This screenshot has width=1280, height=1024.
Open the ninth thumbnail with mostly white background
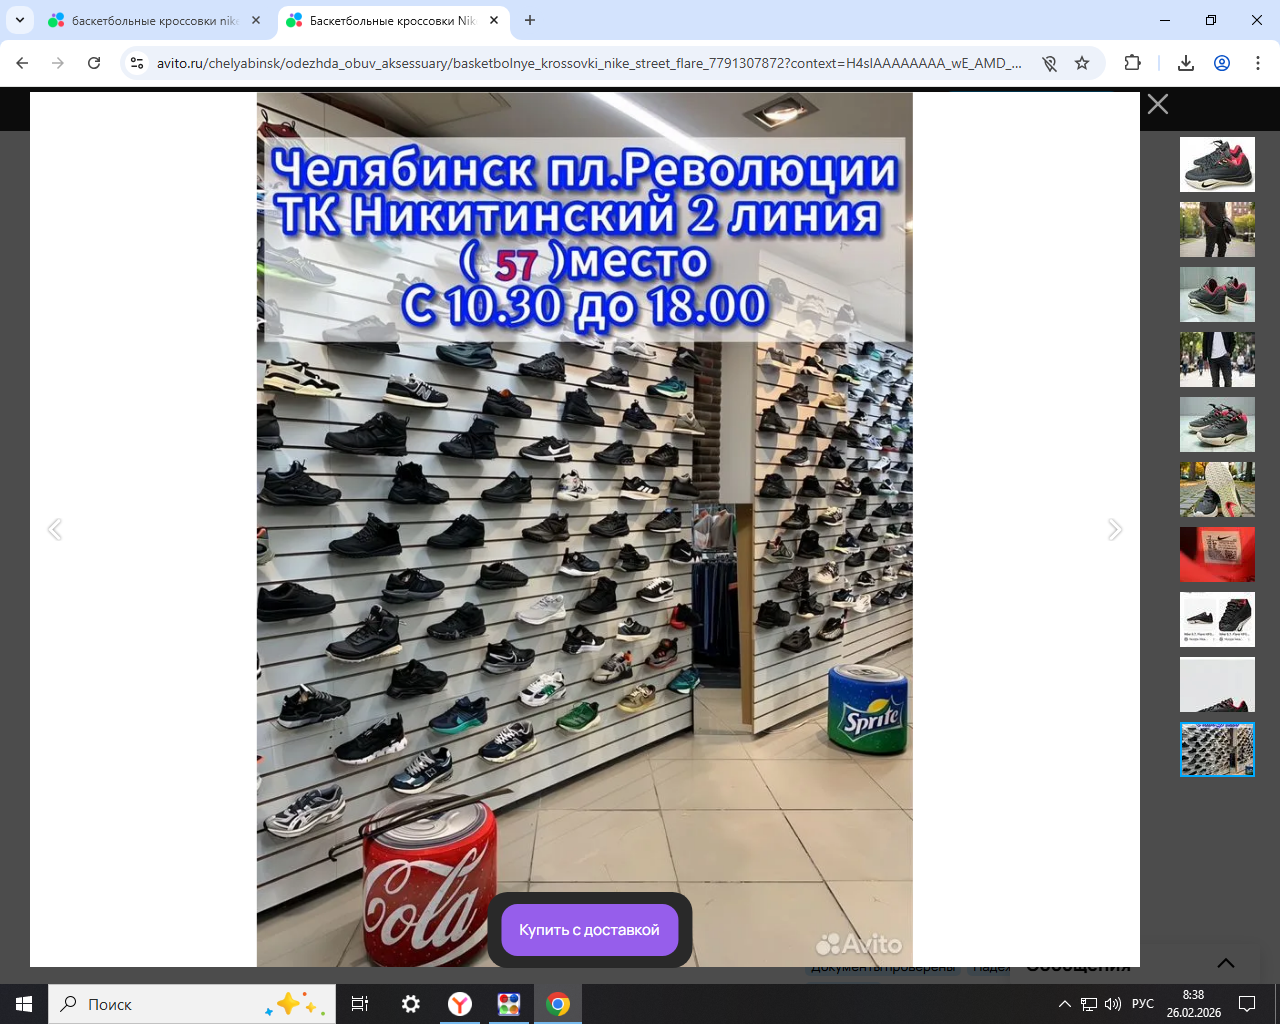click(x=1217, y=684)
